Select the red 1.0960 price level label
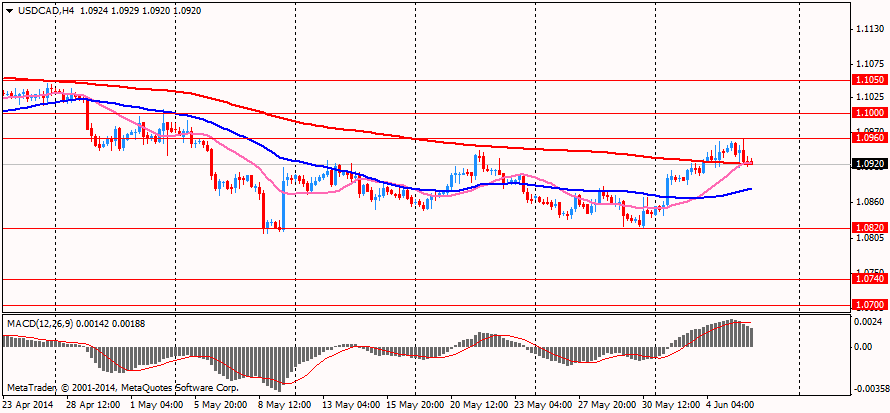The height and width of the screenshot is (413, 890). coord(869,138)
